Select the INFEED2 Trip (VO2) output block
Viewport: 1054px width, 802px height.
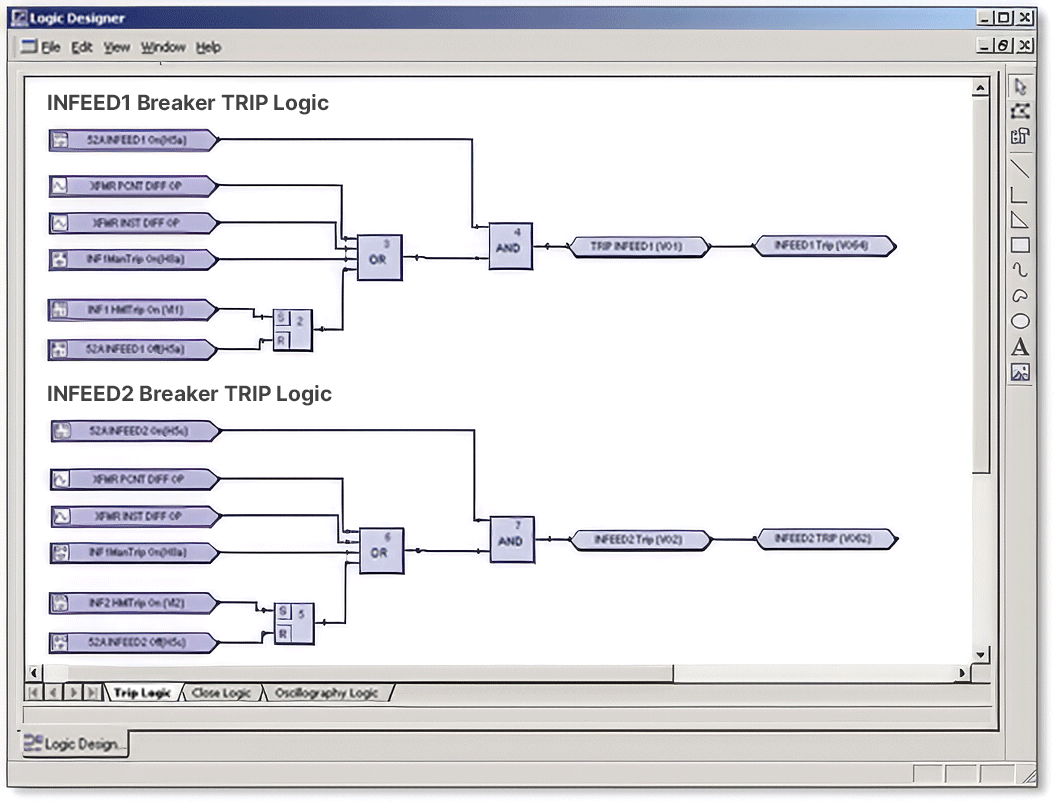(641, 540)
